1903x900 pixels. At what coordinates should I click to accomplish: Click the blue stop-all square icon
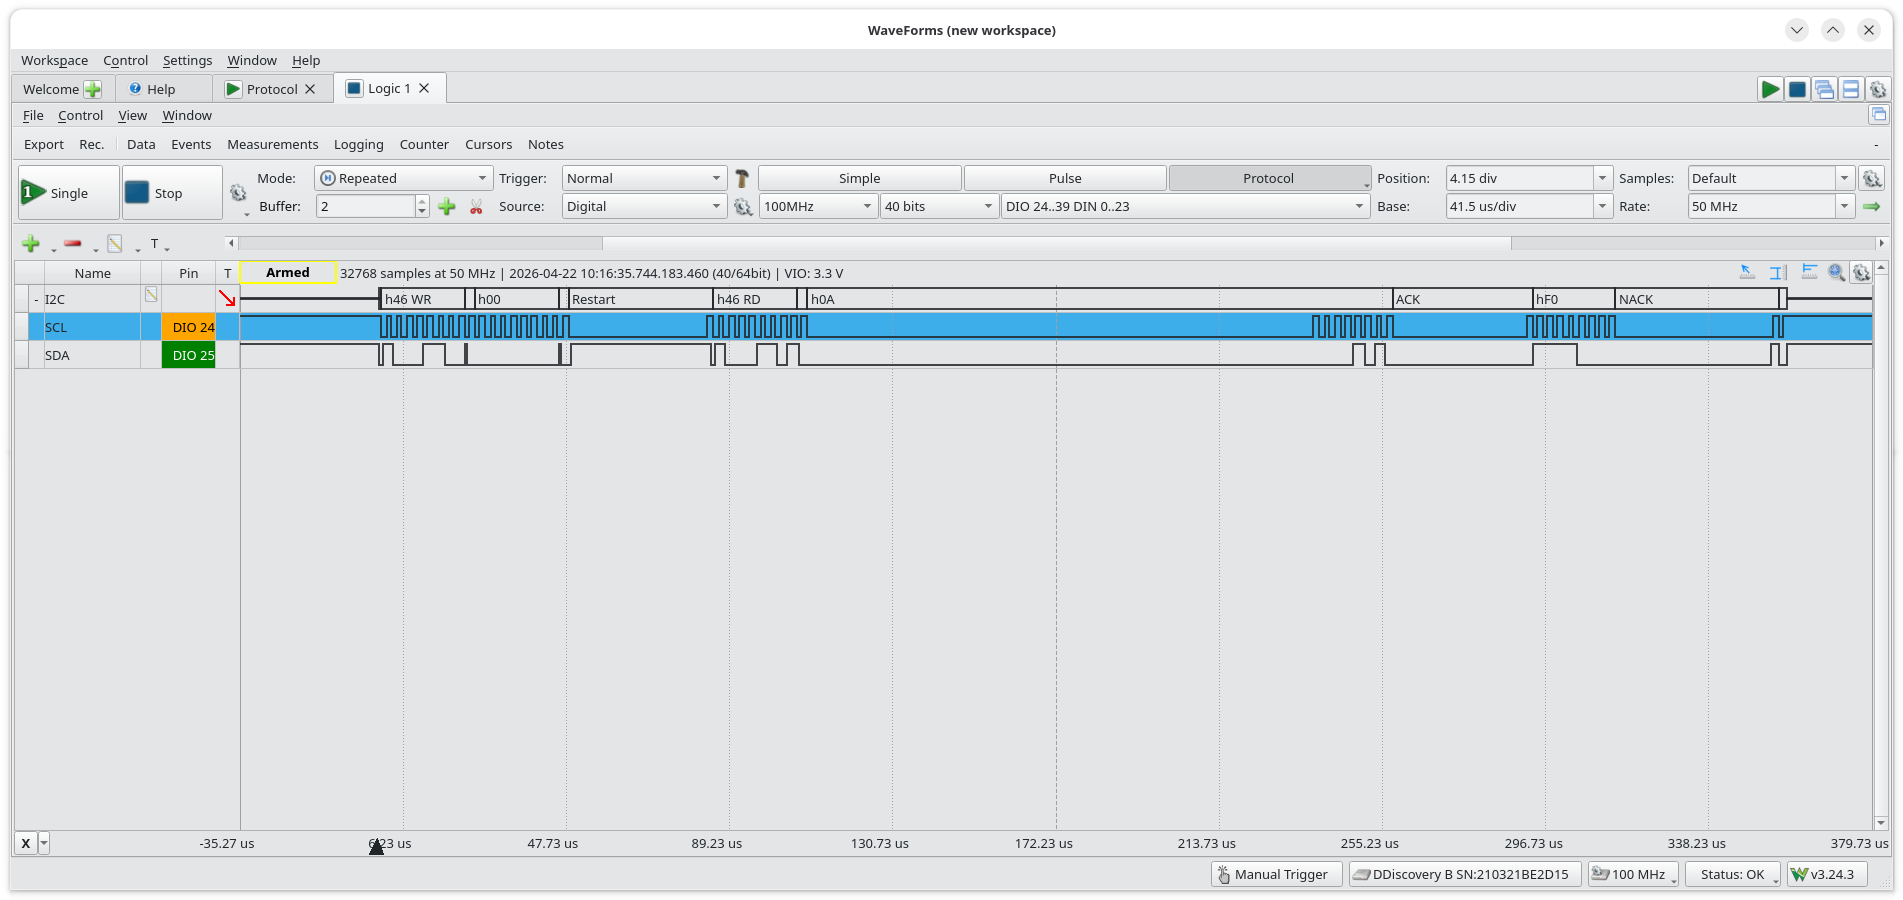(1797, 89)
